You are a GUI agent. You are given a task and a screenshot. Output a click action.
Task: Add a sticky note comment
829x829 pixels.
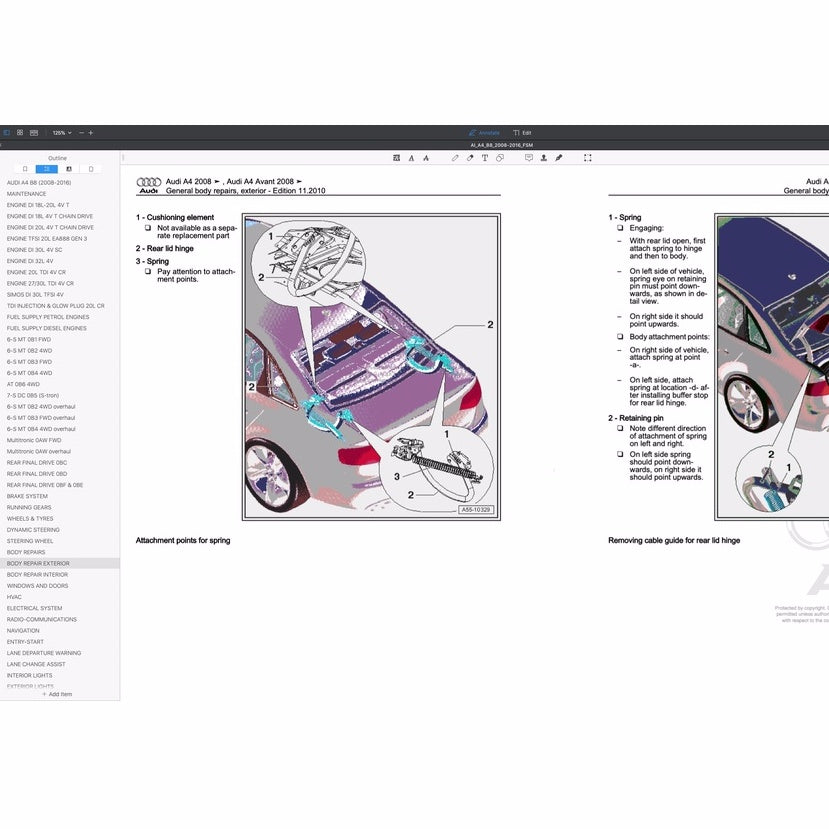(529, 157)
